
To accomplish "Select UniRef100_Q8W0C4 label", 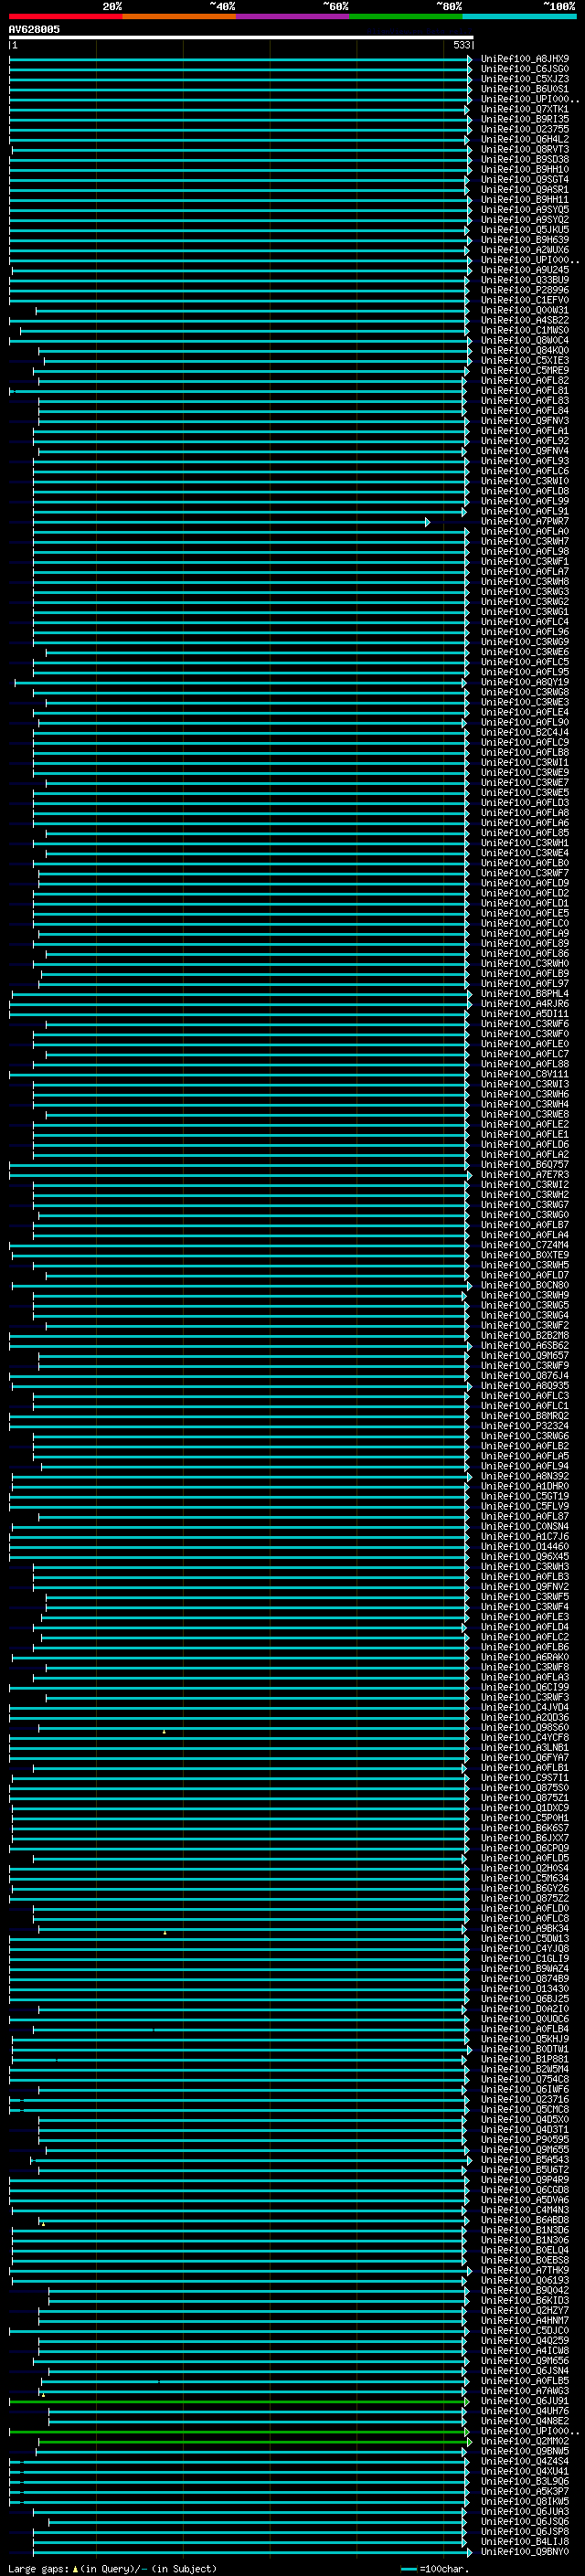I will (525, 340).
